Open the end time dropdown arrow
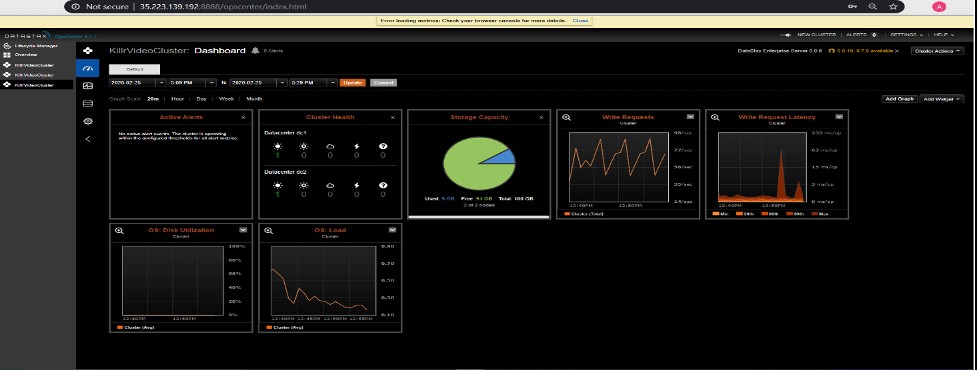The image size is (977, 370). (333, 82)
